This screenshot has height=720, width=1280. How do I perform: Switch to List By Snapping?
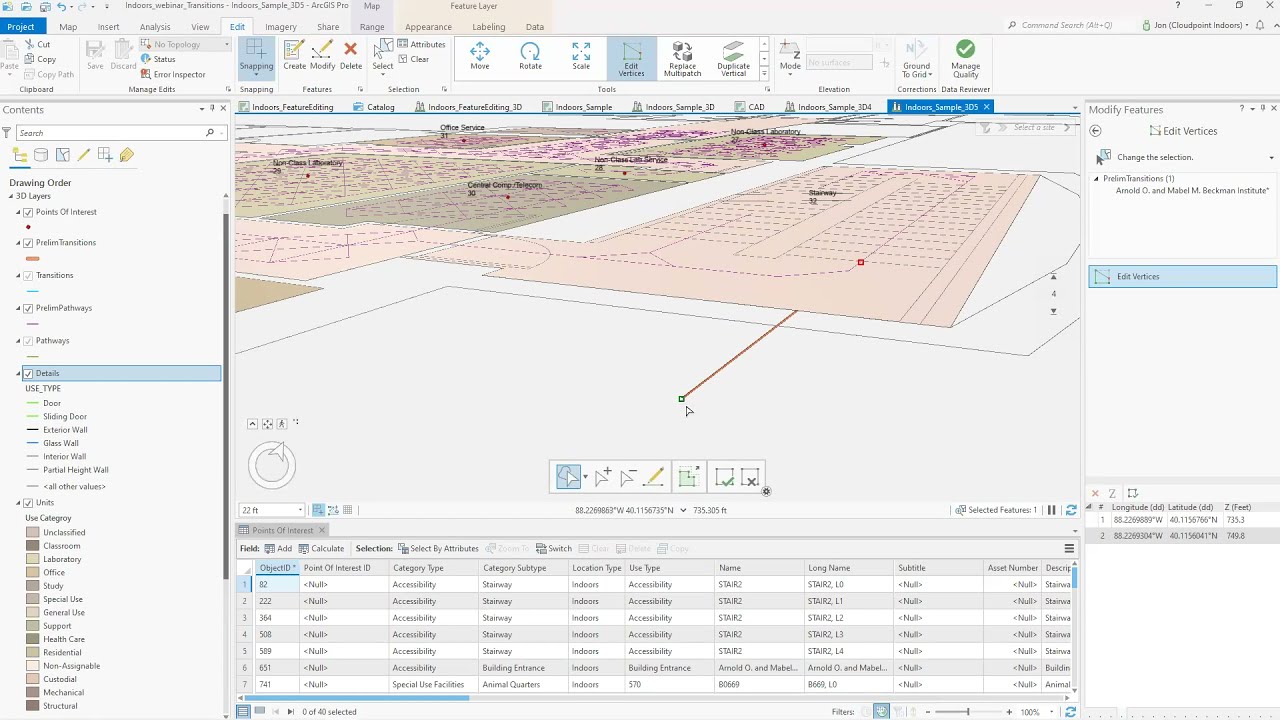(x=105, y=155)
